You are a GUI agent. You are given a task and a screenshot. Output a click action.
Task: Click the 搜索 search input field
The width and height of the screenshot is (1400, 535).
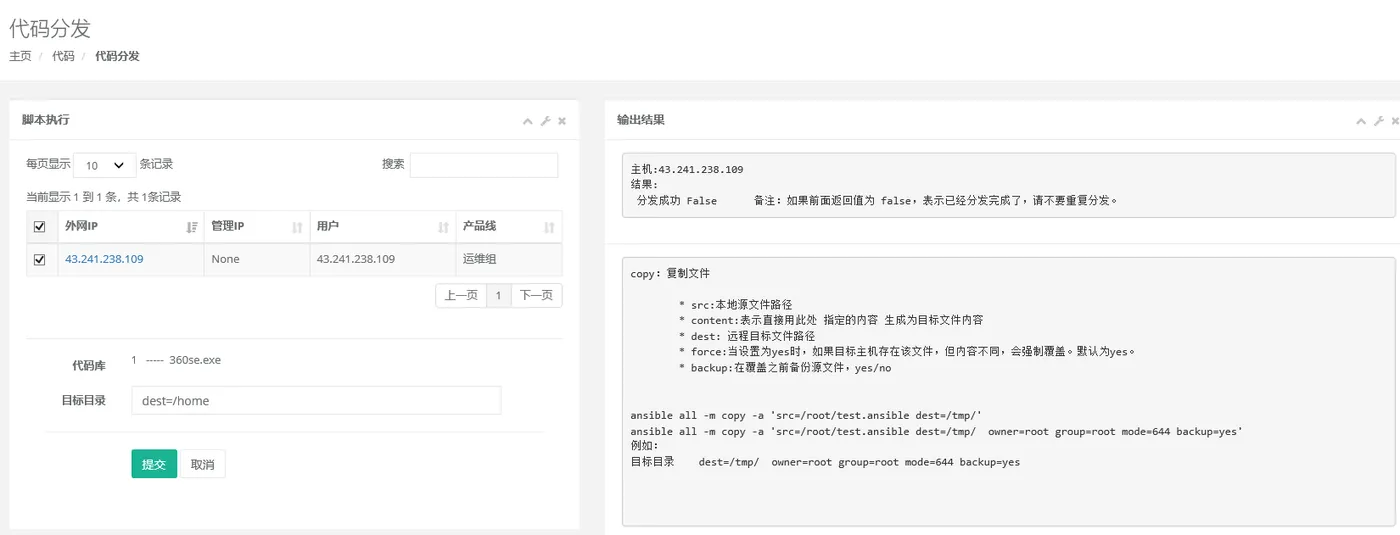click(484, 165)
